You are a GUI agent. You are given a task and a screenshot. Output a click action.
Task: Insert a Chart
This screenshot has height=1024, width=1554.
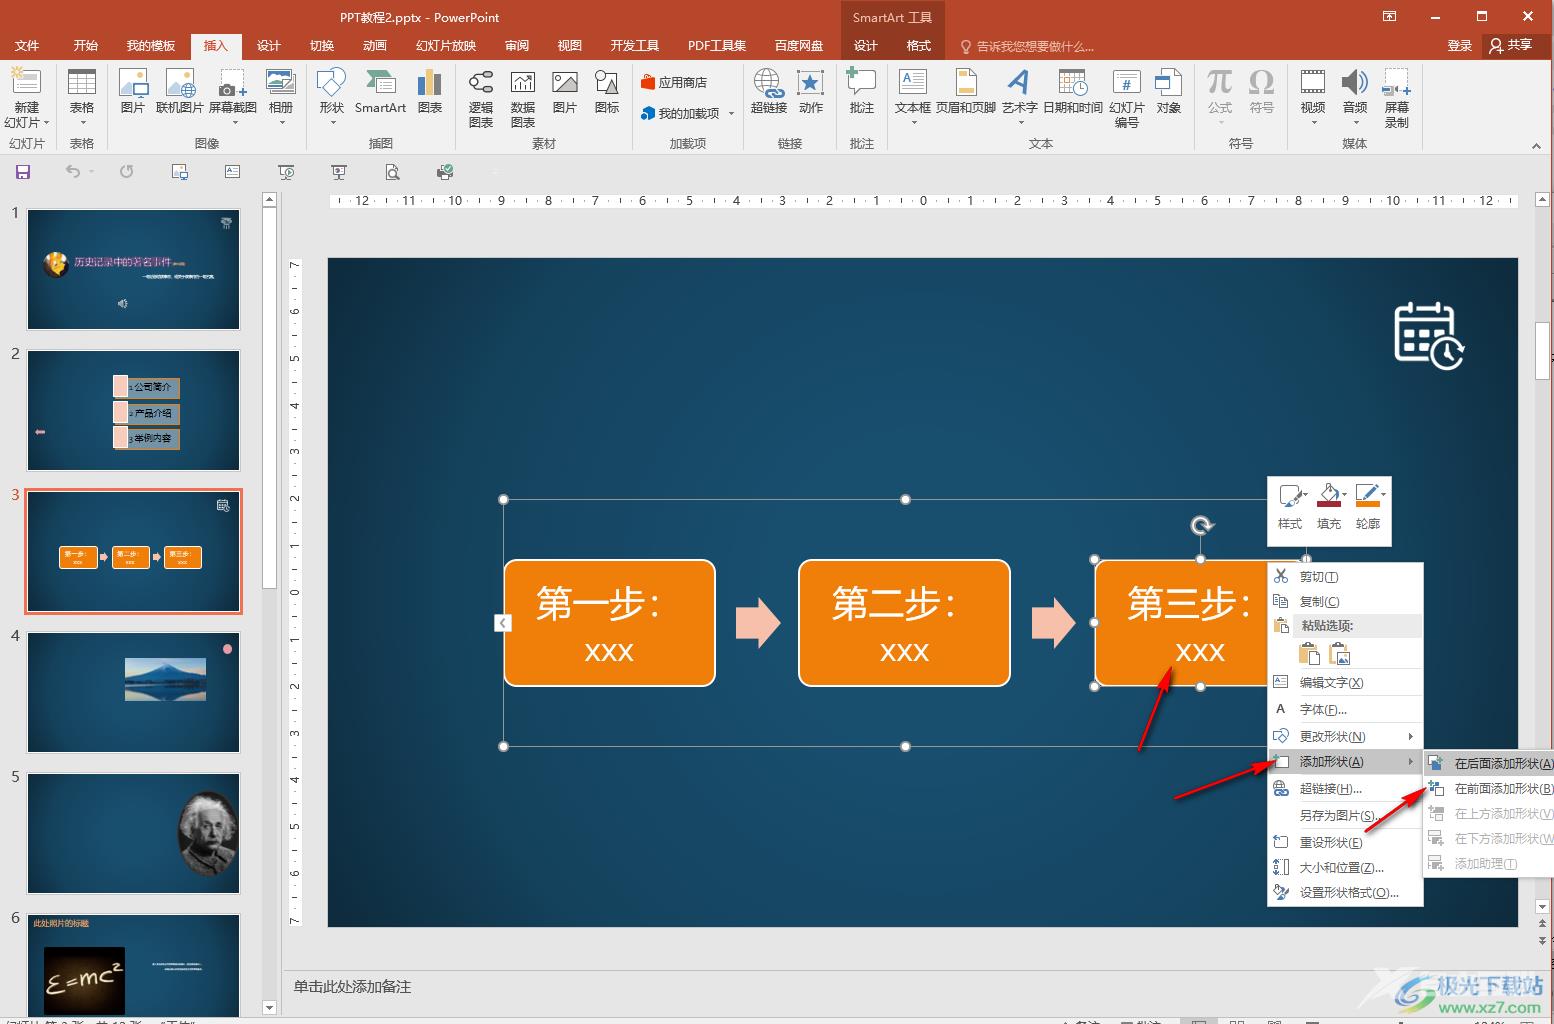(x=430, y=92)
